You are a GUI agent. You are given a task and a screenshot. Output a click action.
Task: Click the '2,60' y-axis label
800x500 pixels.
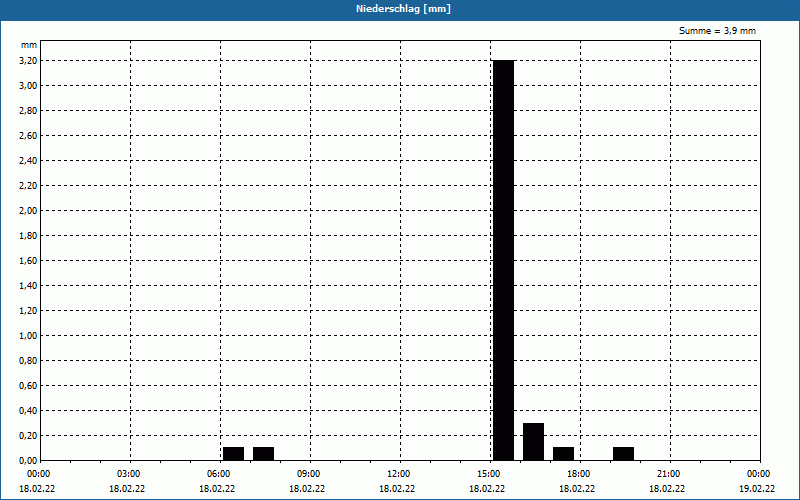coord(28,136)
